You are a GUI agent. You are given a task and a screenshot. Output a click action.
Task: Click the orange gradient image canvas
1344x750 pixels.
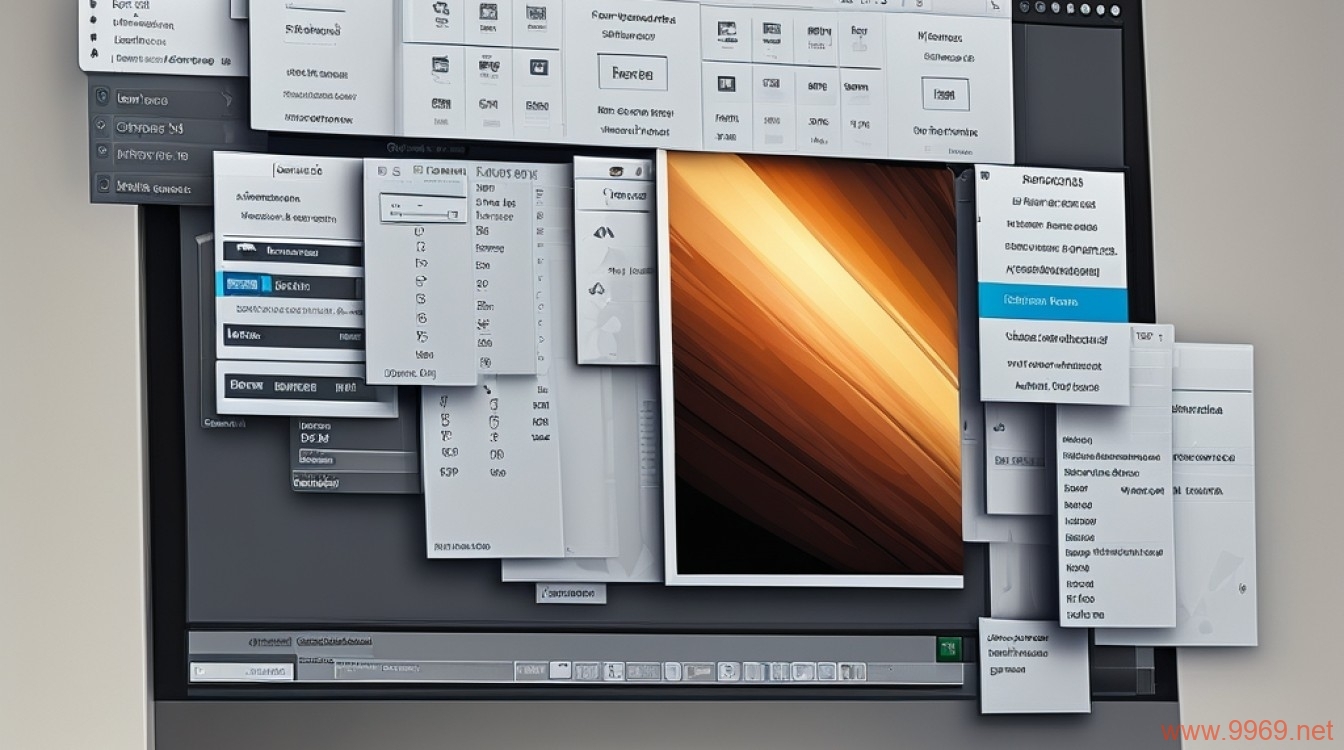pos(813,365)
